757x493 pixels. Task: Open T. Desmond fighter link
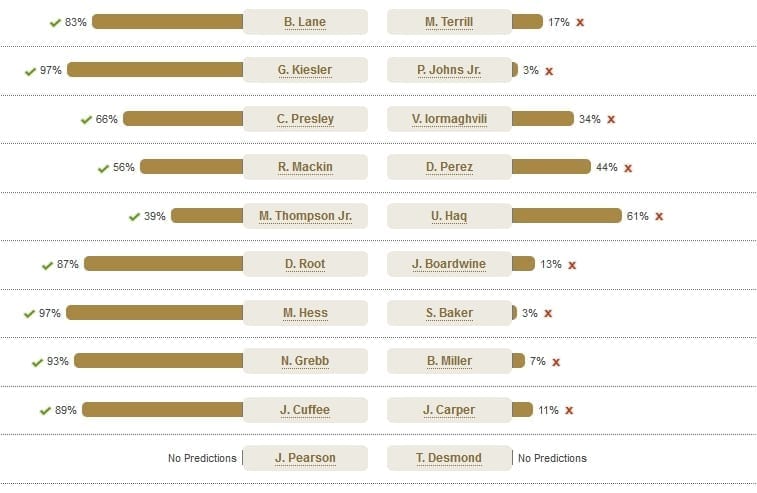click(449, 458)
